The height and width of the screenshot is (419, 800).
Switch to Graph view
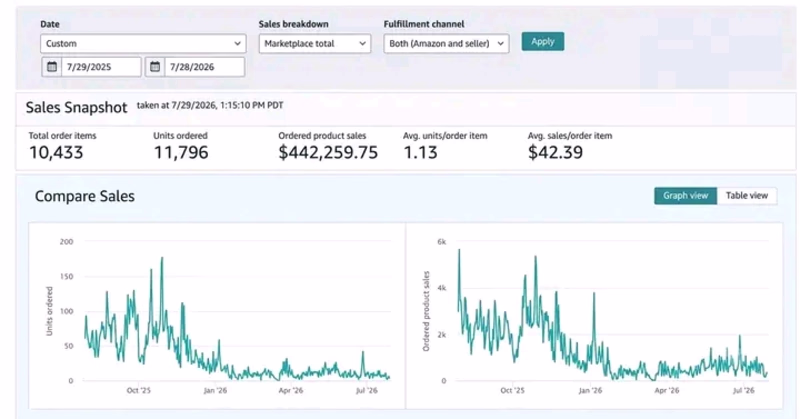(x=685, y=195)
